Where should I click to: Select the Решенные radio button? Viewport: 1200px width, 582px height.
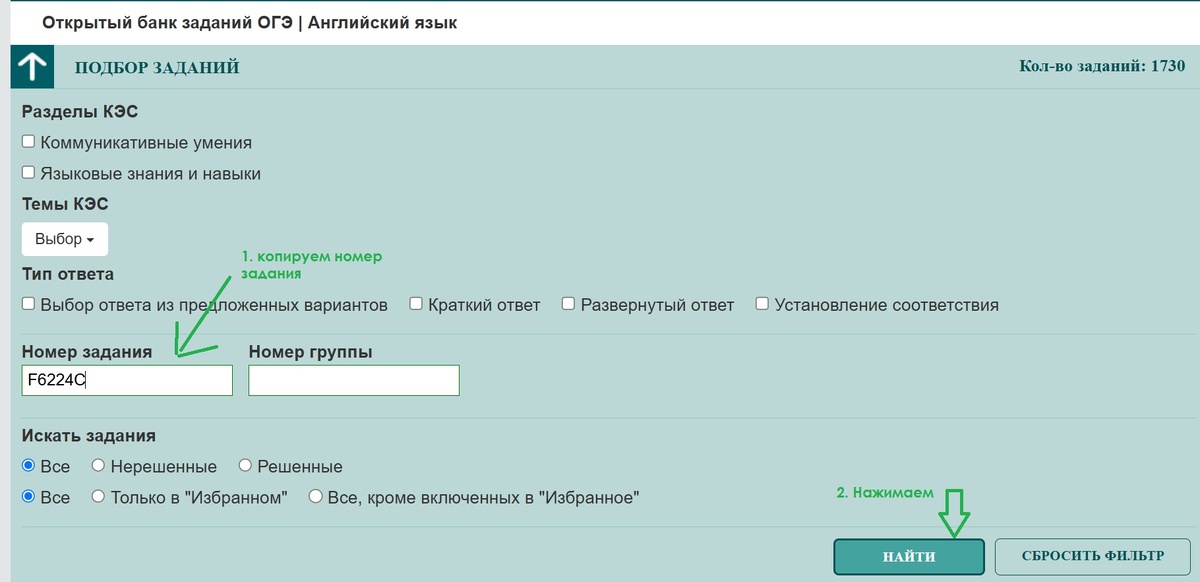pyautogui.click(x=244, y=465)
